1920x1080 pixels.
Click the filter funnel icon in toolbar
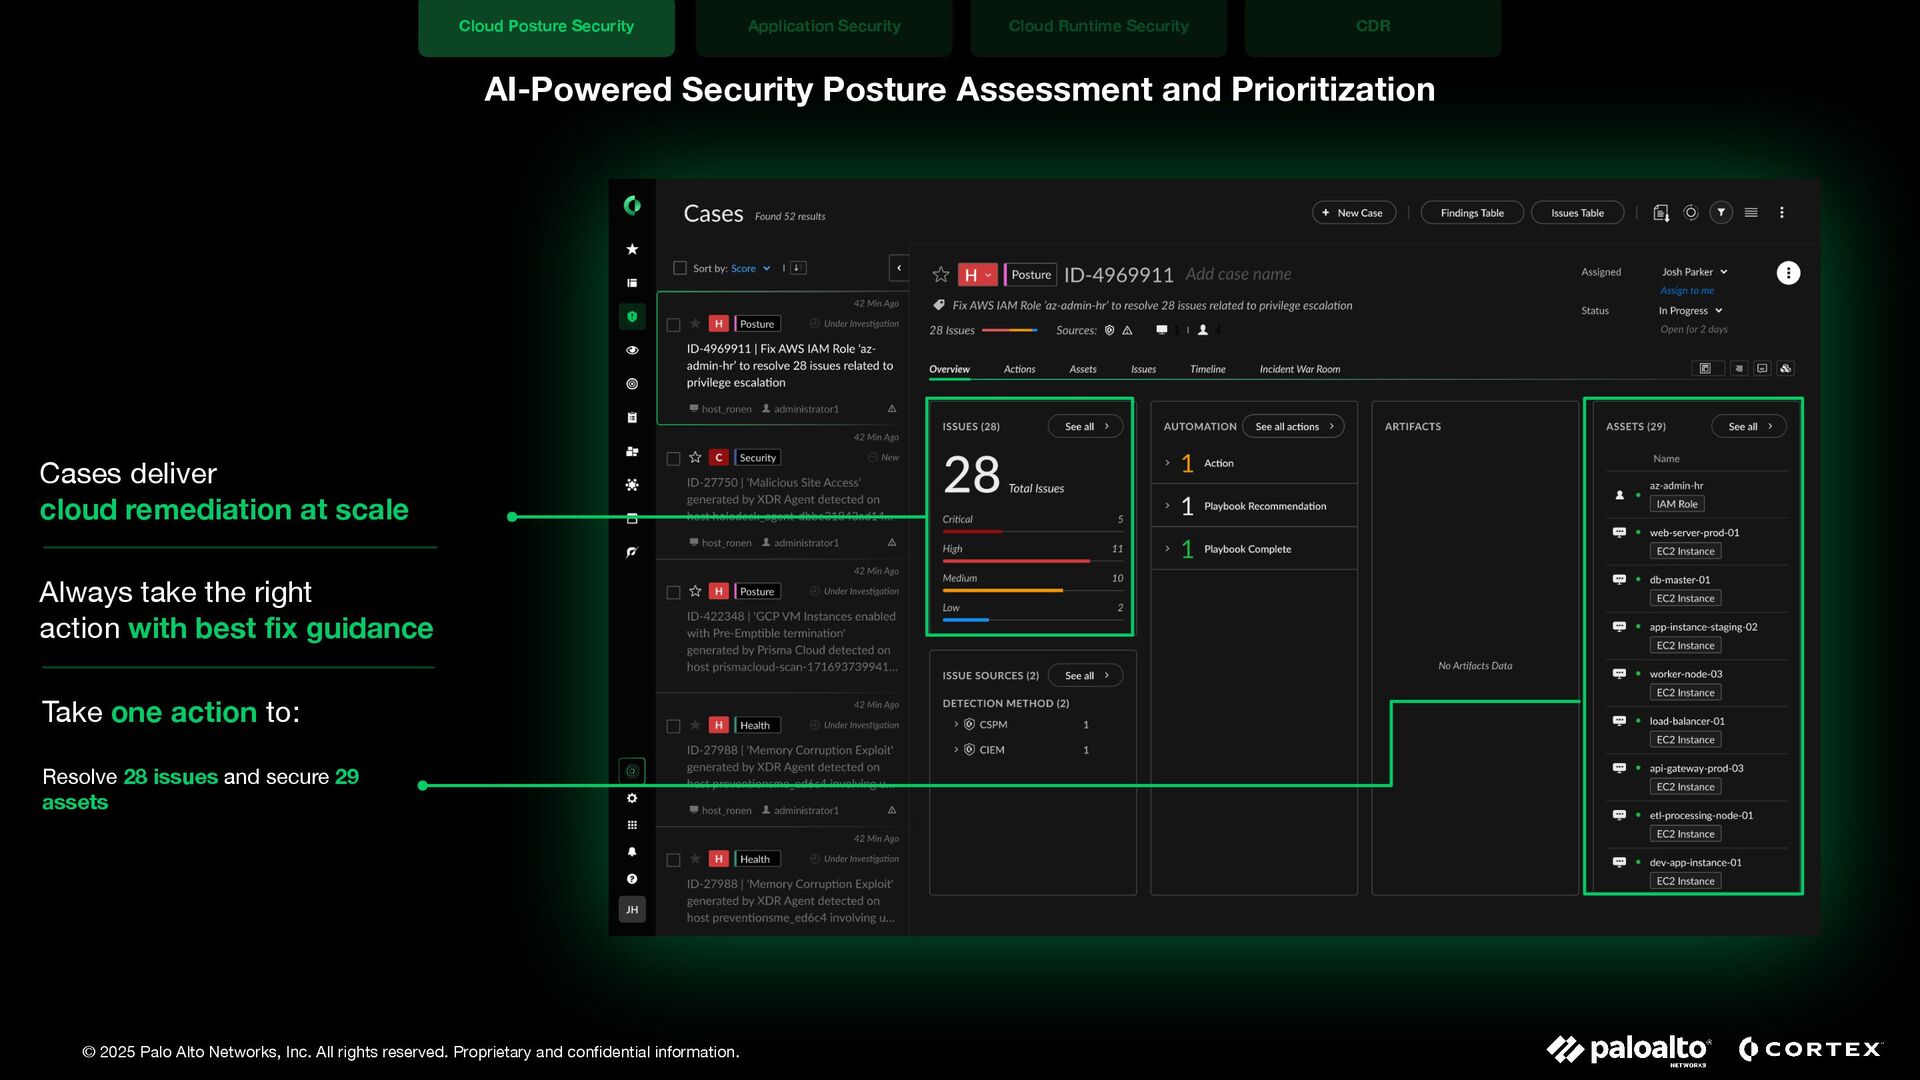point(1721,213)
